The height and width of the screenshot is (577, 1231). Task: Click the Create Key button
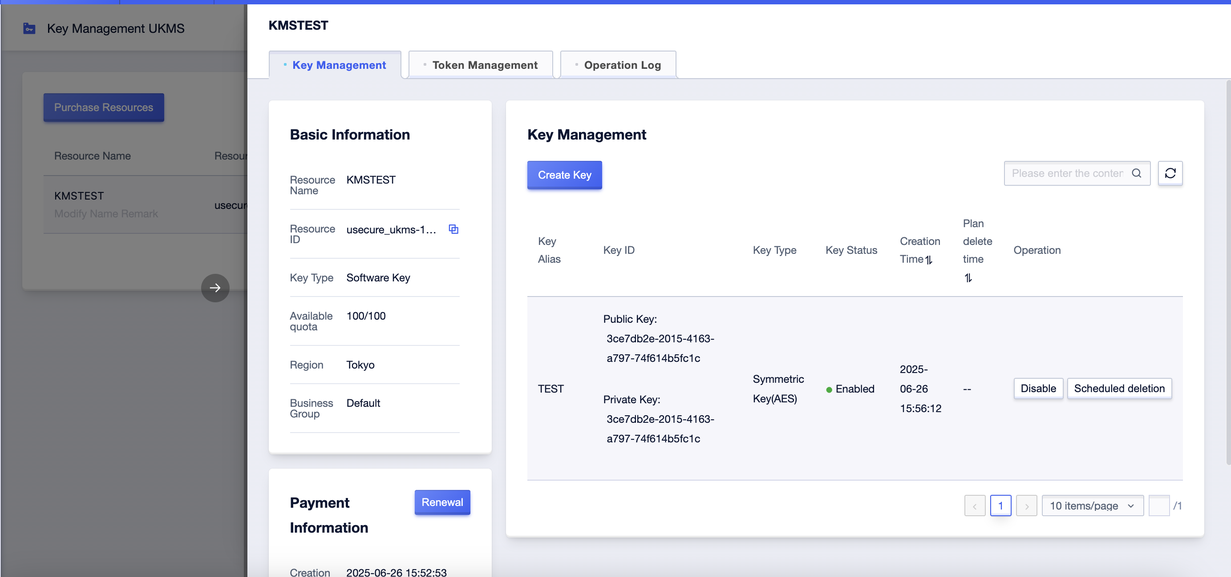564,175
